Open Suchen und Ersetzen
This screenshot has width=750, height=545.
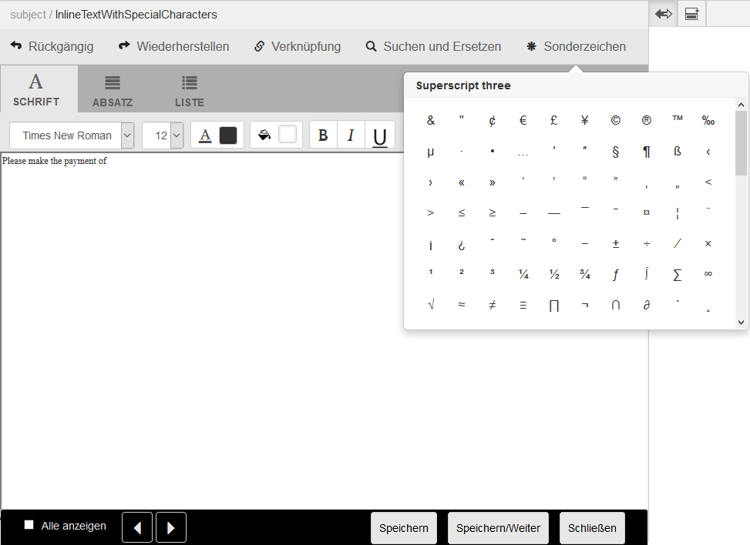tap(433, 46)
